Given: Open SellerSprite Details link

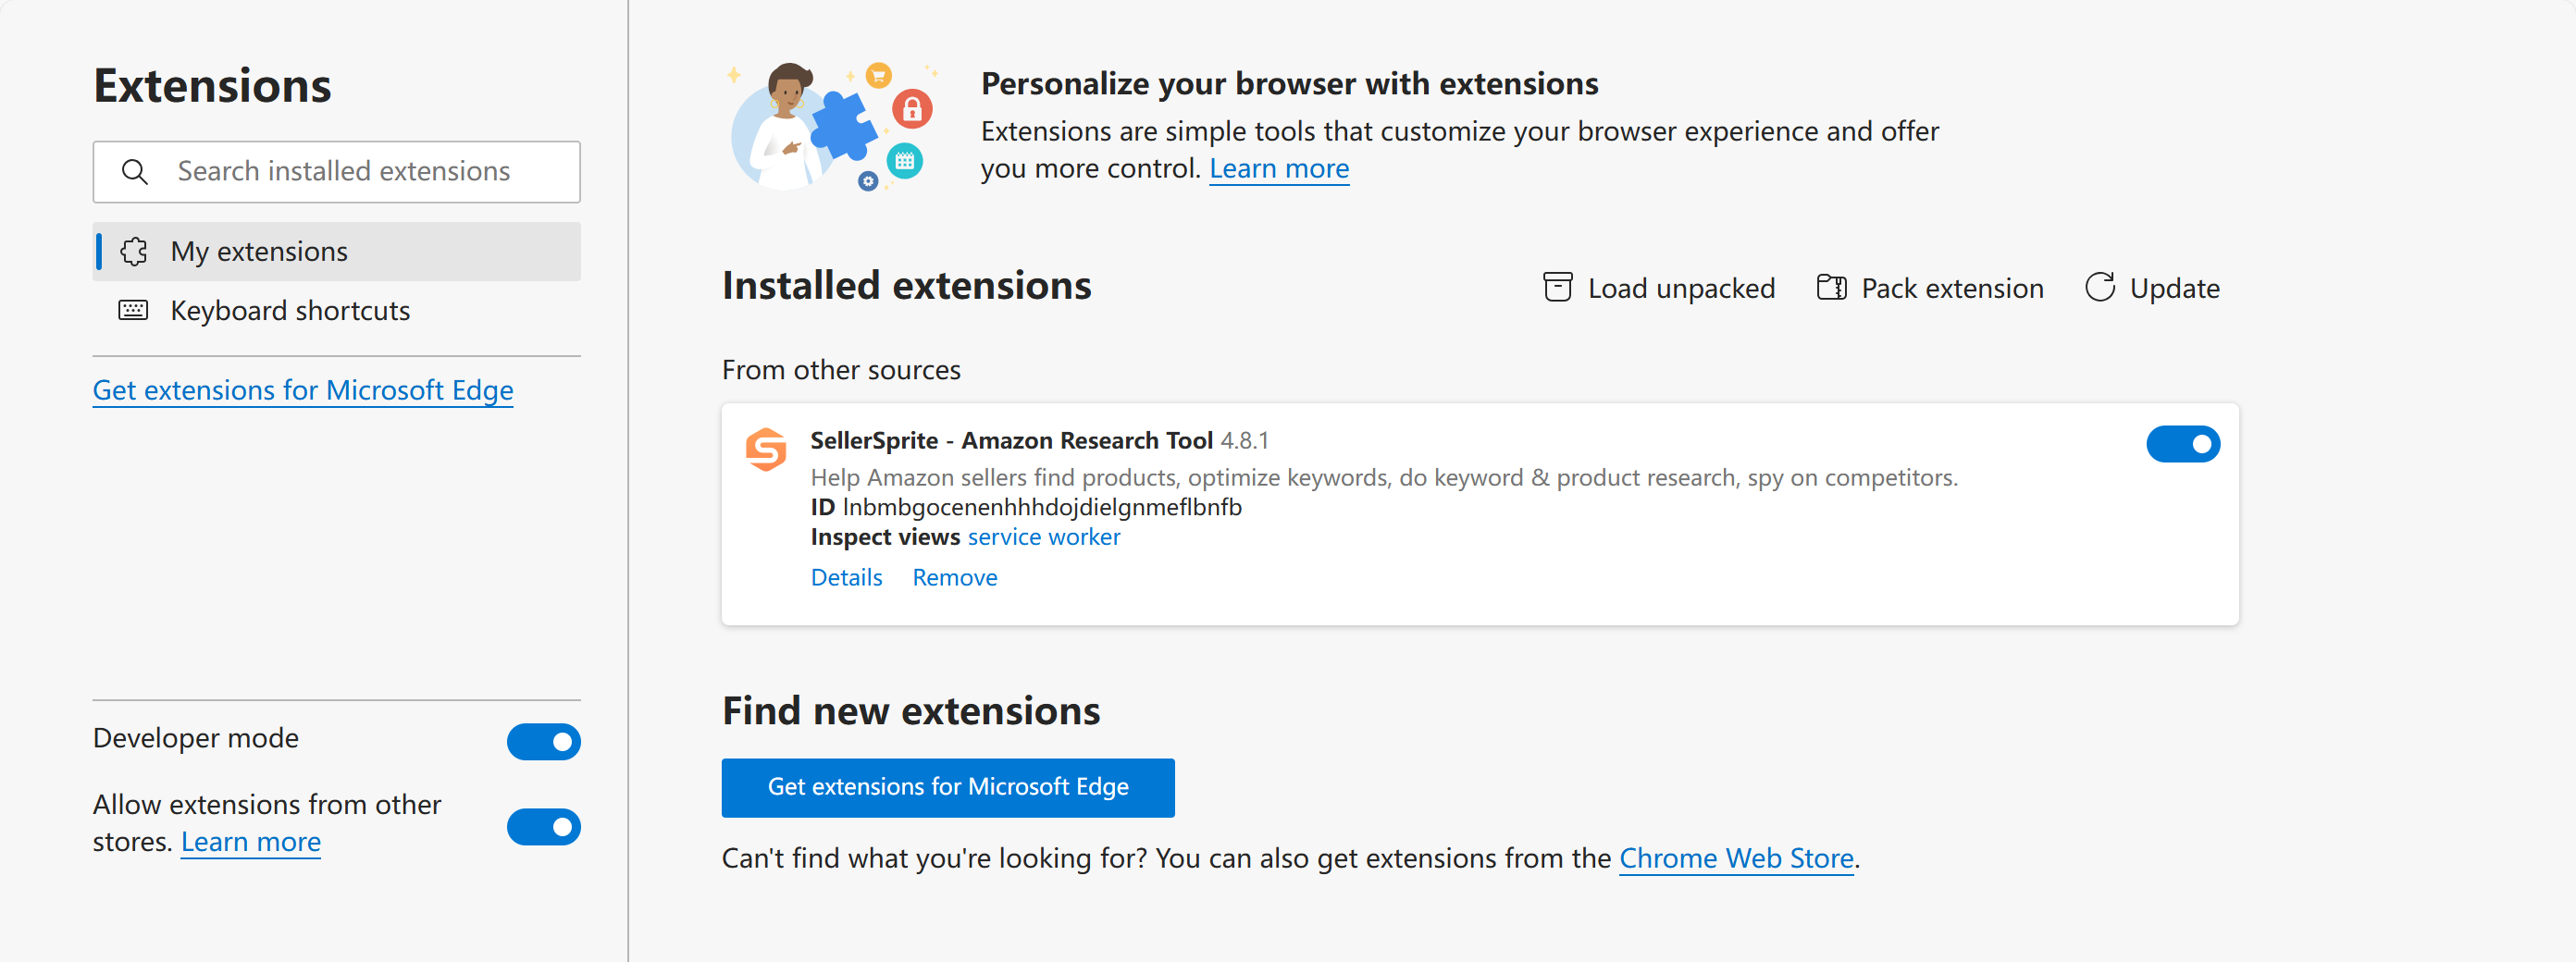Looking at the screenshot, I should [846, 577].
